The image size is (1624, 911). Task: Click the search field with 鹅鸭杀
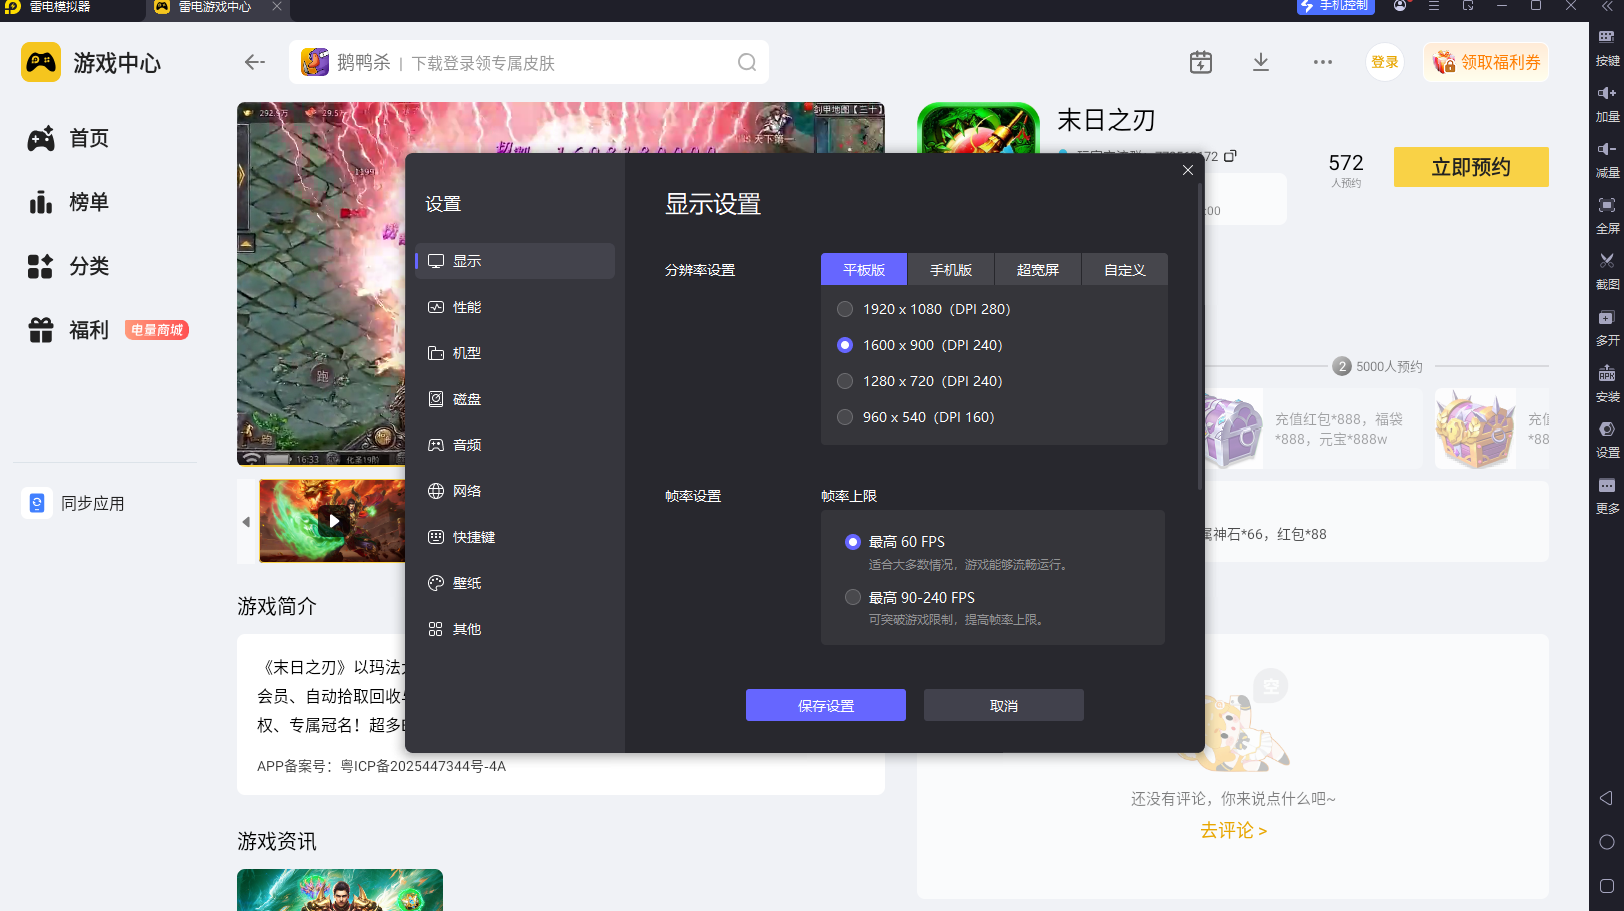529,62
